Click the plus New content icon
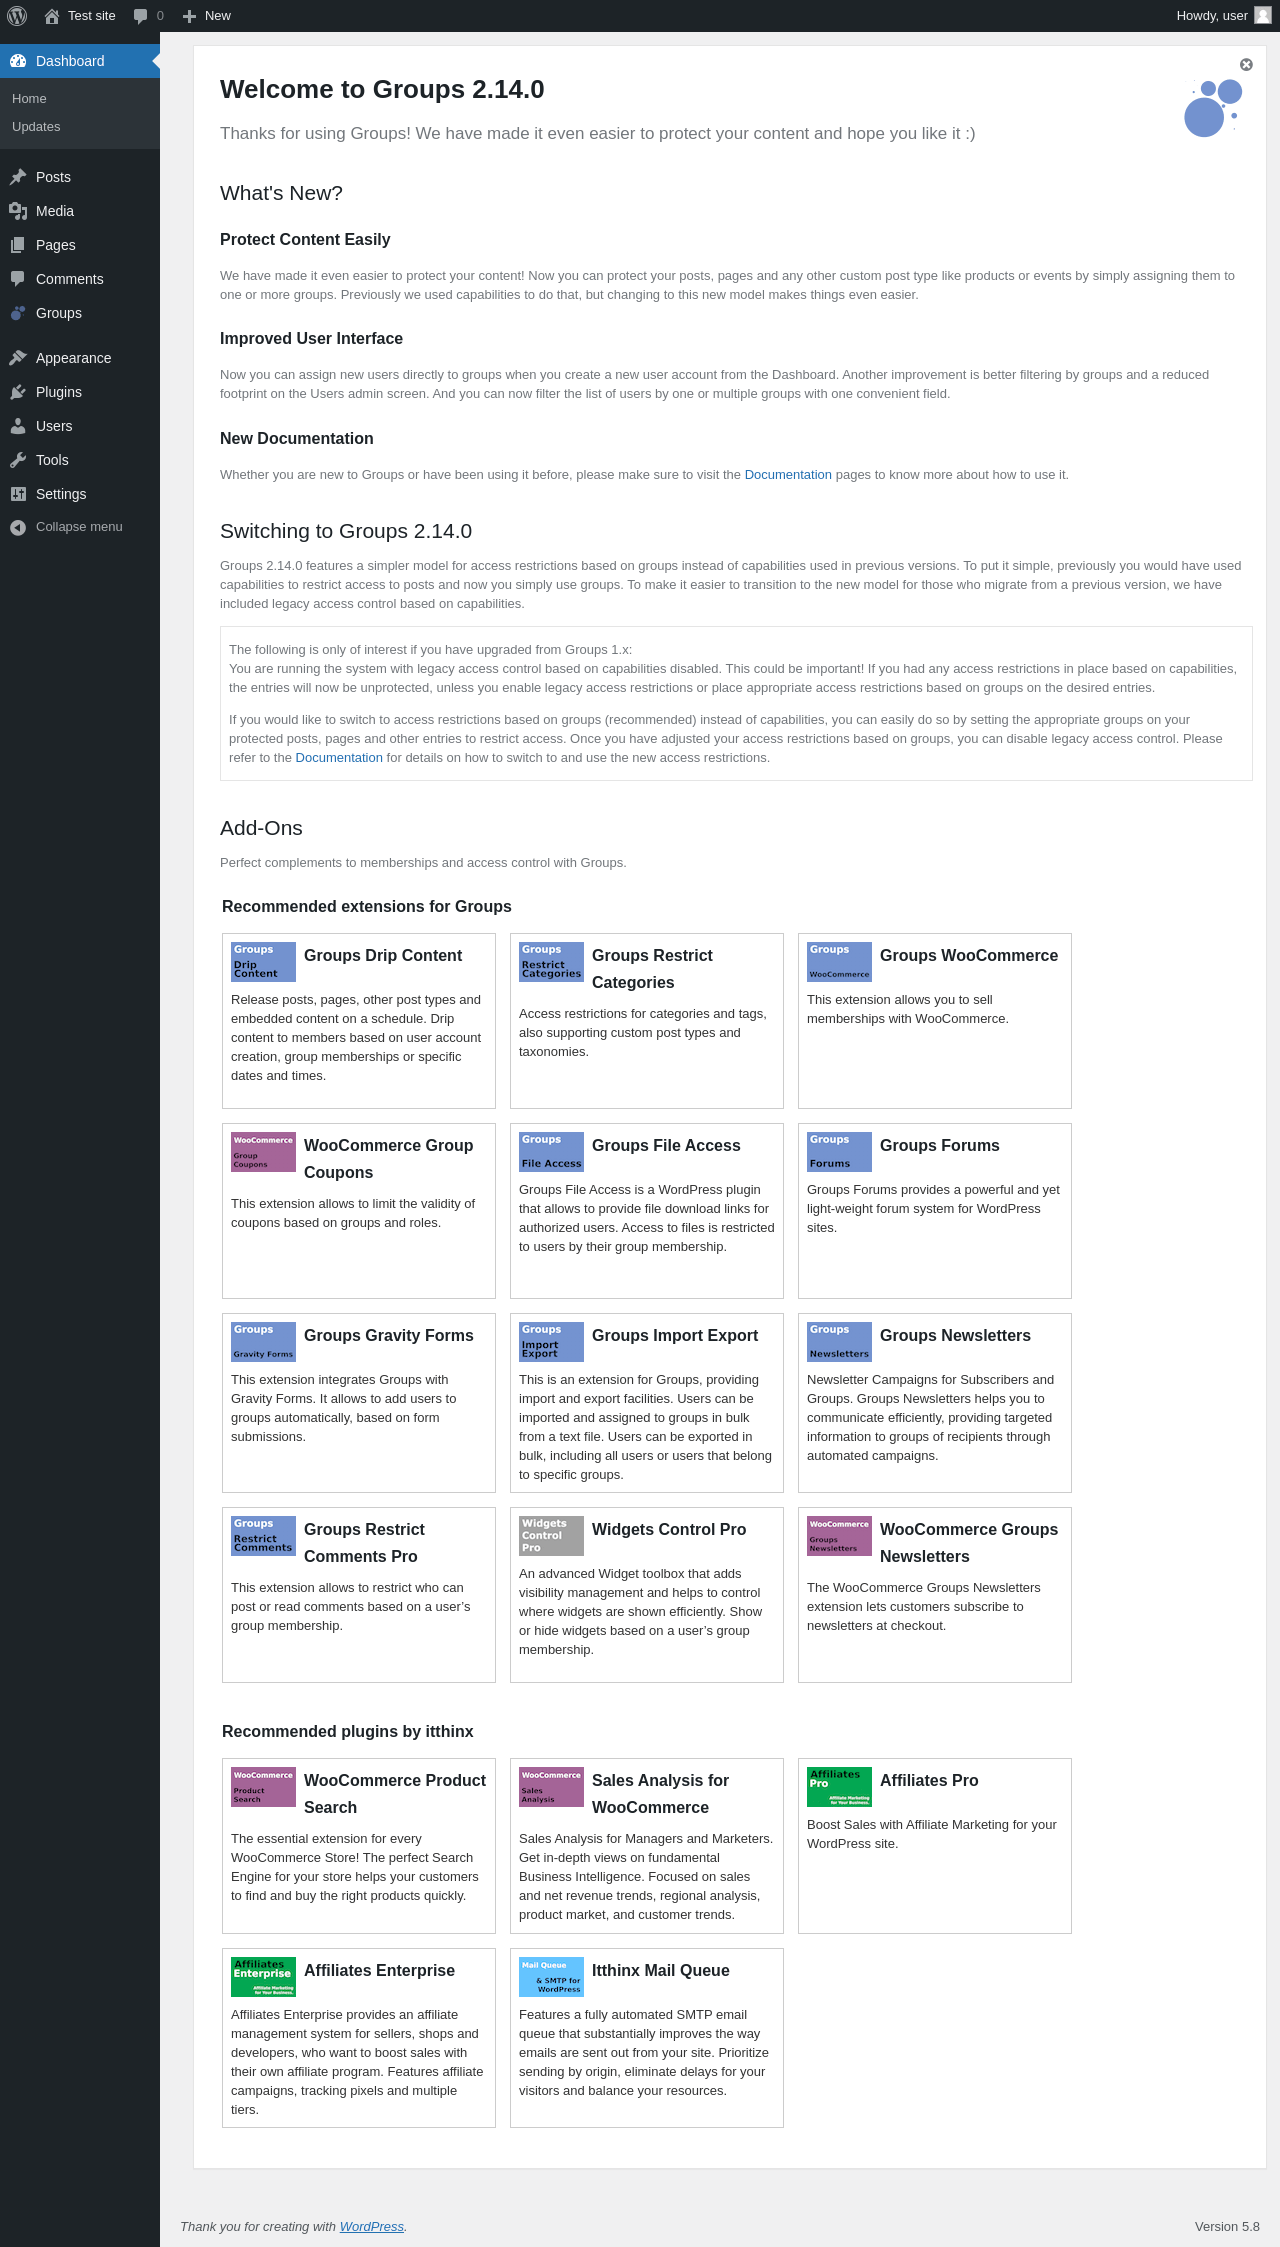The width and height of the screenshot is (1280, 2247). point(189,16)
